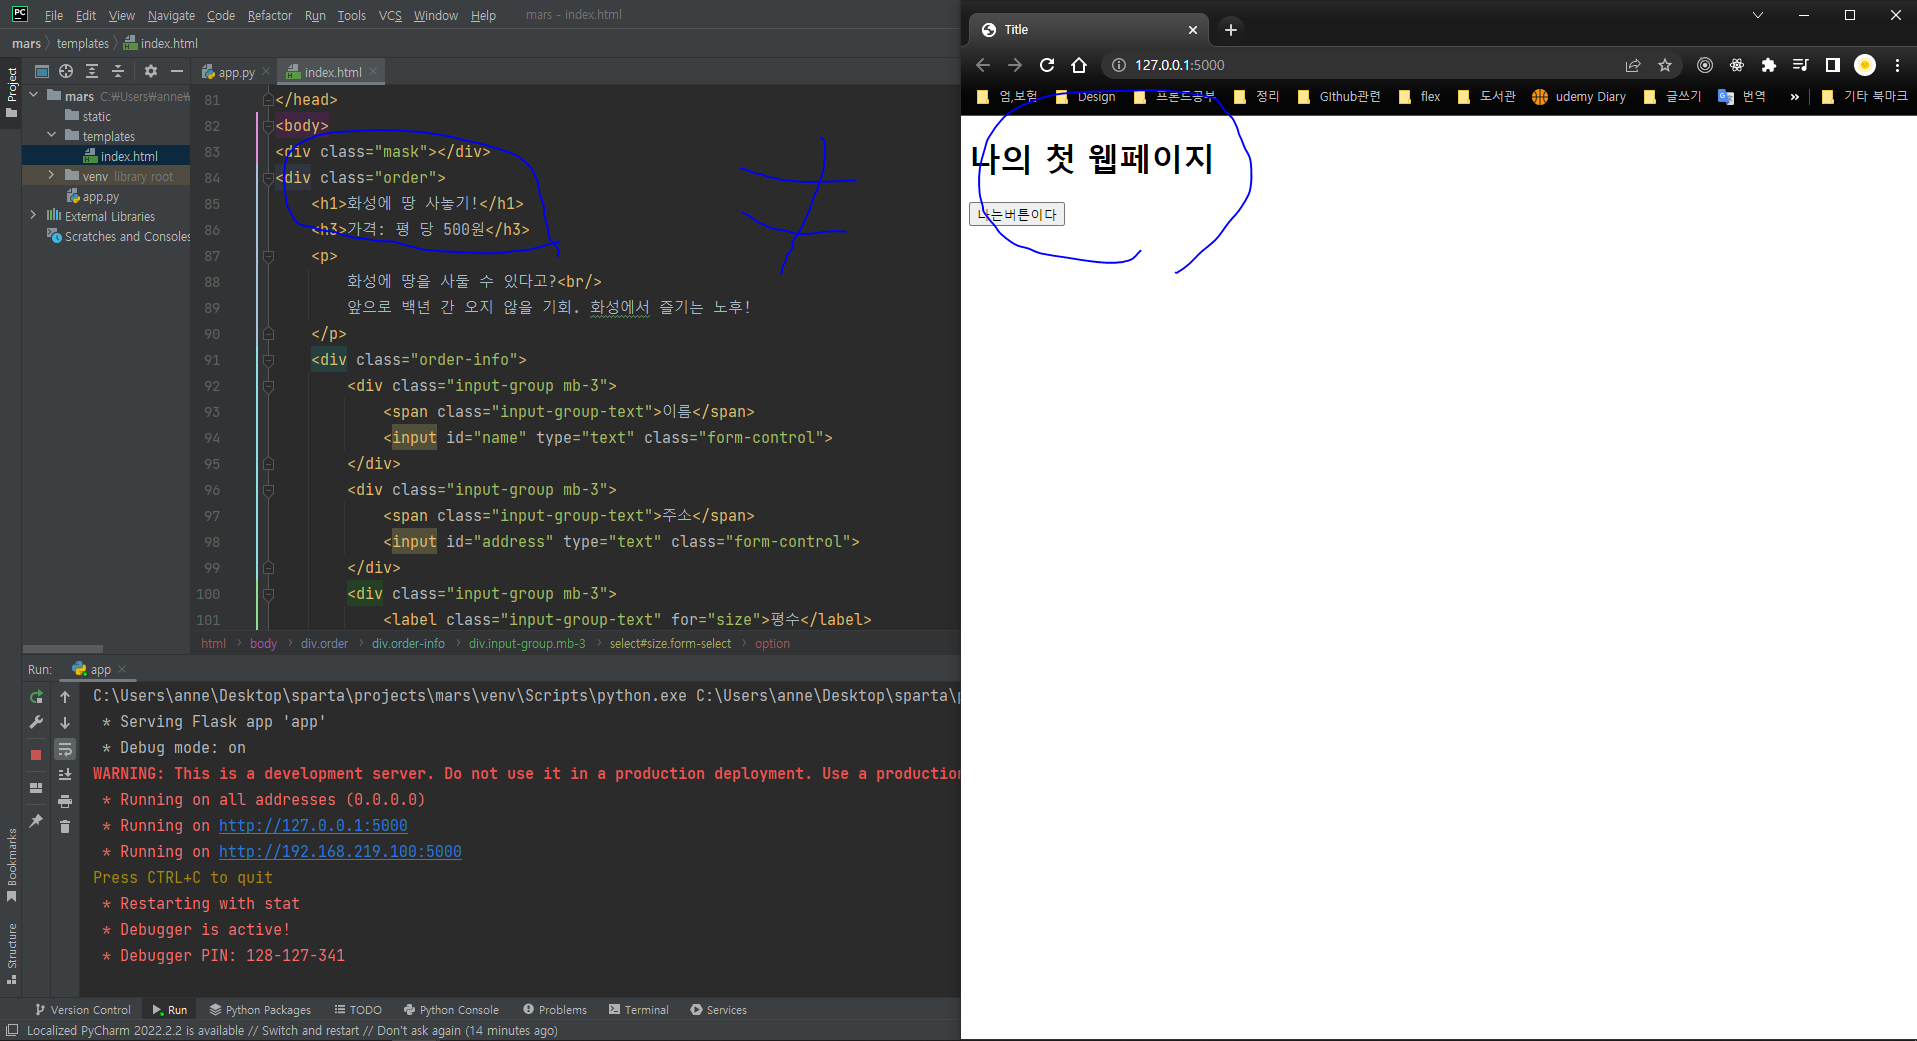Open the Navigate menu
1917x1041 pixels.
pyautogui.click(x=171, y=15)
